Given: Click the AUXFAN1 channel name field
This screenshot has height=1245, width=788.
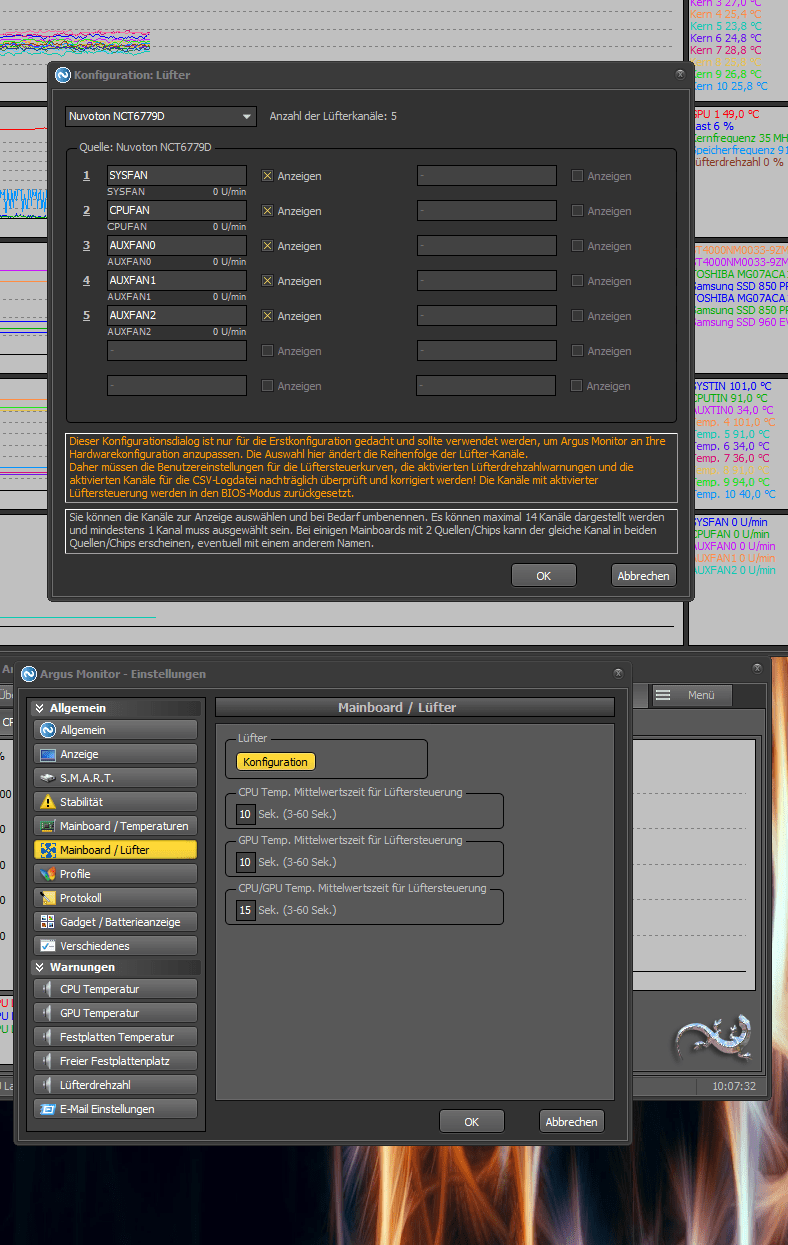Looking at the screenshot, I should point(176,281).
